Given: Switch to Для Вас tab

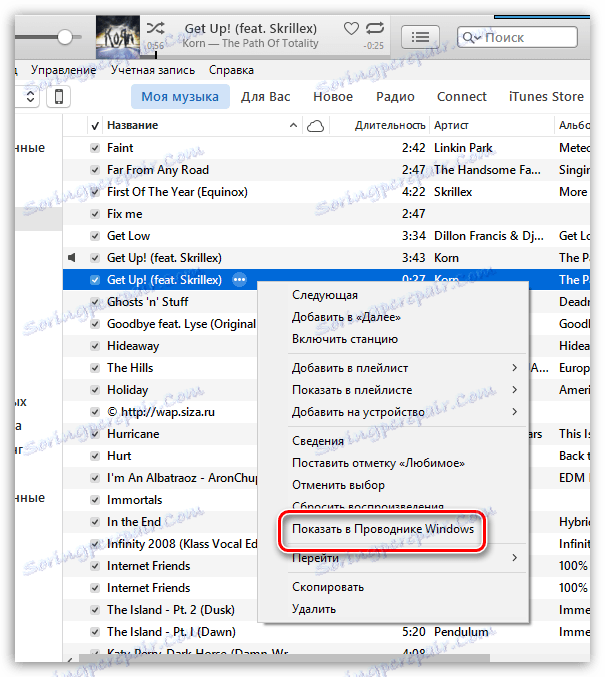Looking at the screenshot, I should coord(266,97).
